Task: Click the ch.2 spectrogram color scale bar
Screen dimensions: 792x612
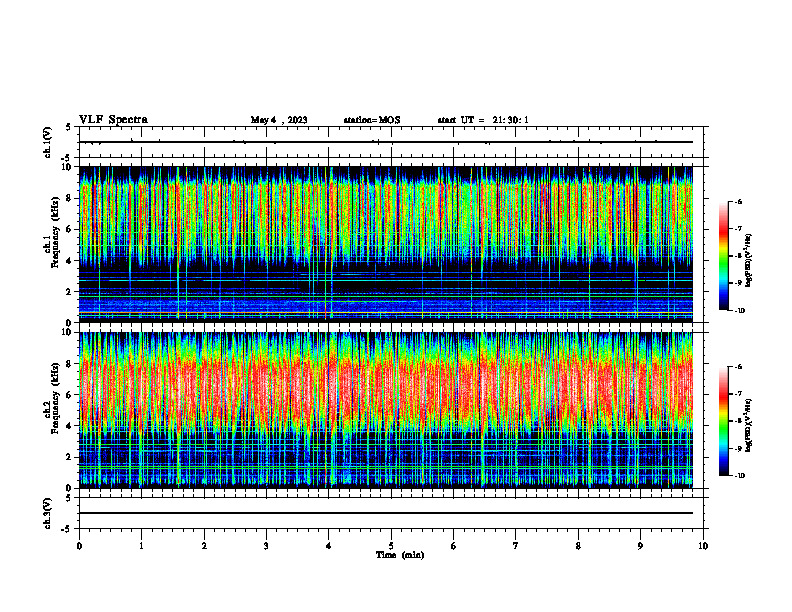Action: (724, 421)
